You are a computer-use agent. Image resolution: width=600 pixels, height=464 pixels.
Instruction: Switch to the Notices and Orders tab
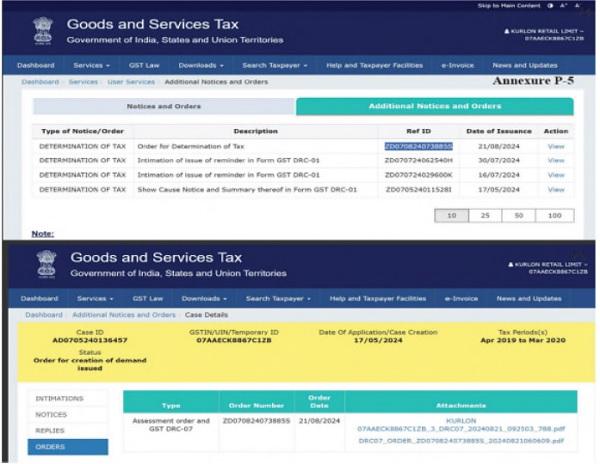(164, 106)
